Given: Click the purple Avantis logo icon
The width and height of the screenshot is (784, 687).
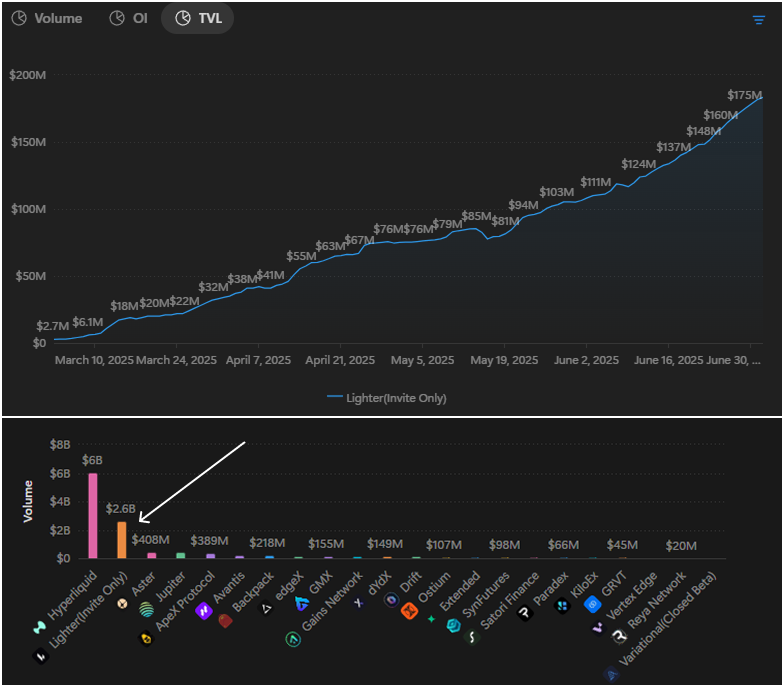Looking at the screenshot, I should 204,610.
